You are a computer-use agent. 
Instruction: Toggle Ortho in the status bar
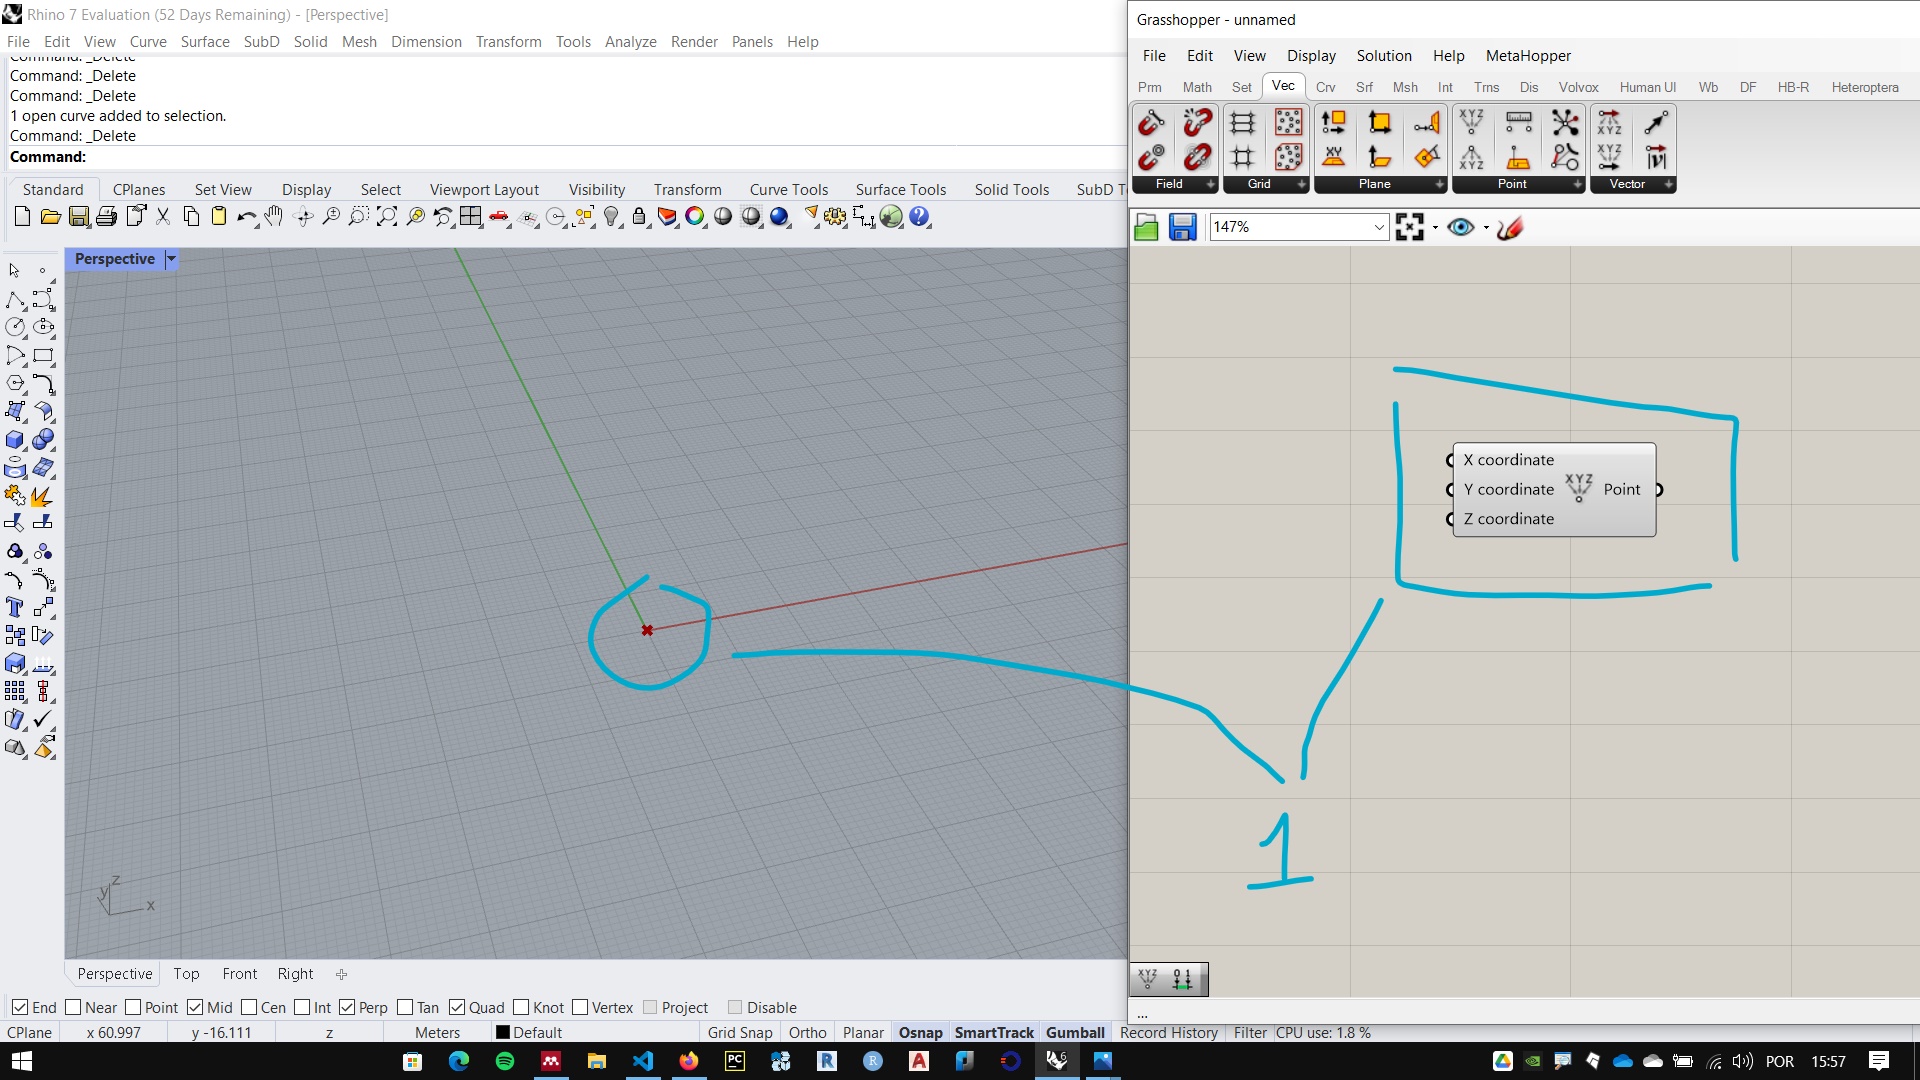click(807, 1033)
